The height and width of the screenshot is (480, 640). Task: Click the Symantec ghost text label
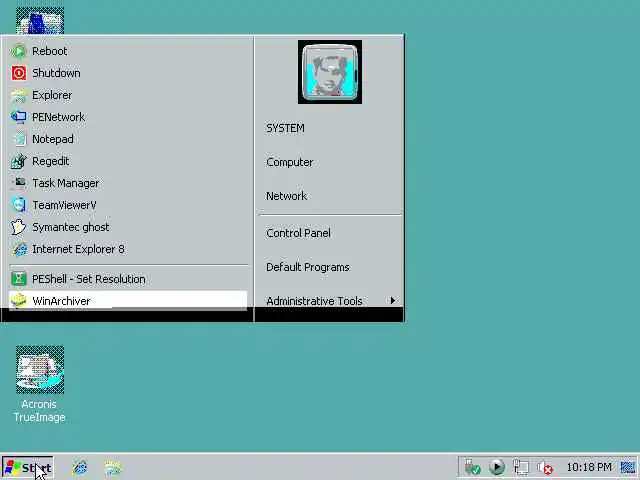coord(71,227)
